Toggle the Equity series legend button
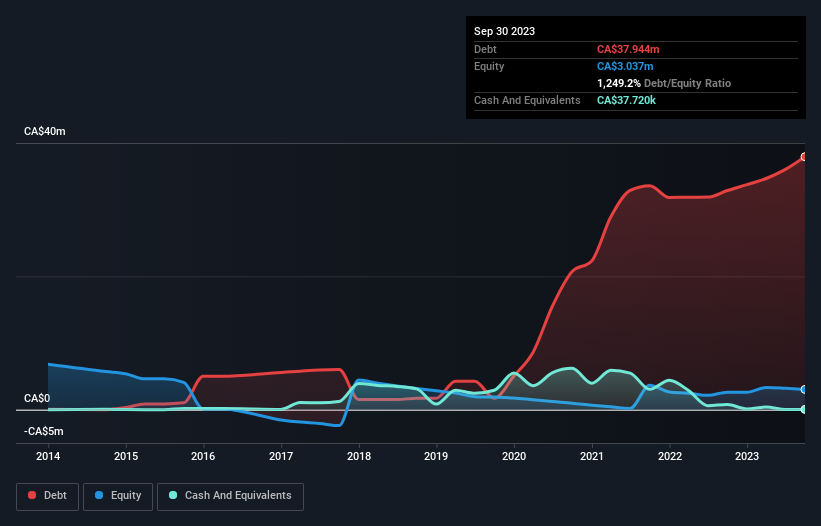This screenshot has height=526, width=821. pos(118,496)
